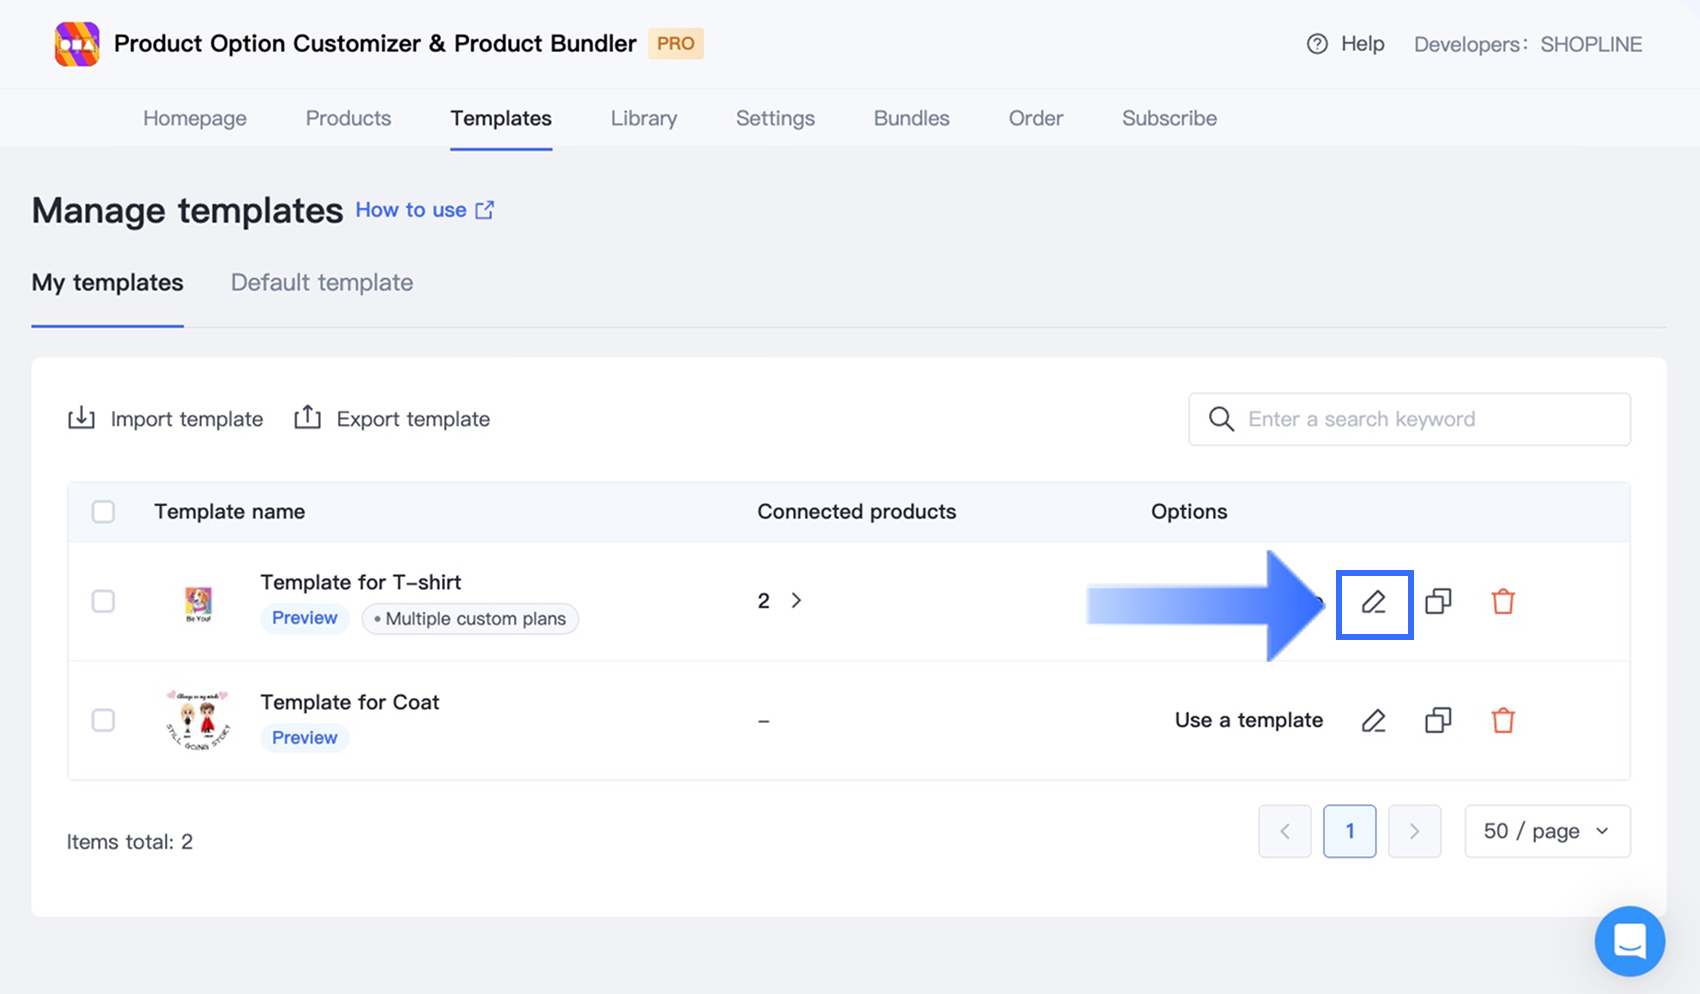
Task: Open the live chat bubble
Action: click(x=1629, y=941)
